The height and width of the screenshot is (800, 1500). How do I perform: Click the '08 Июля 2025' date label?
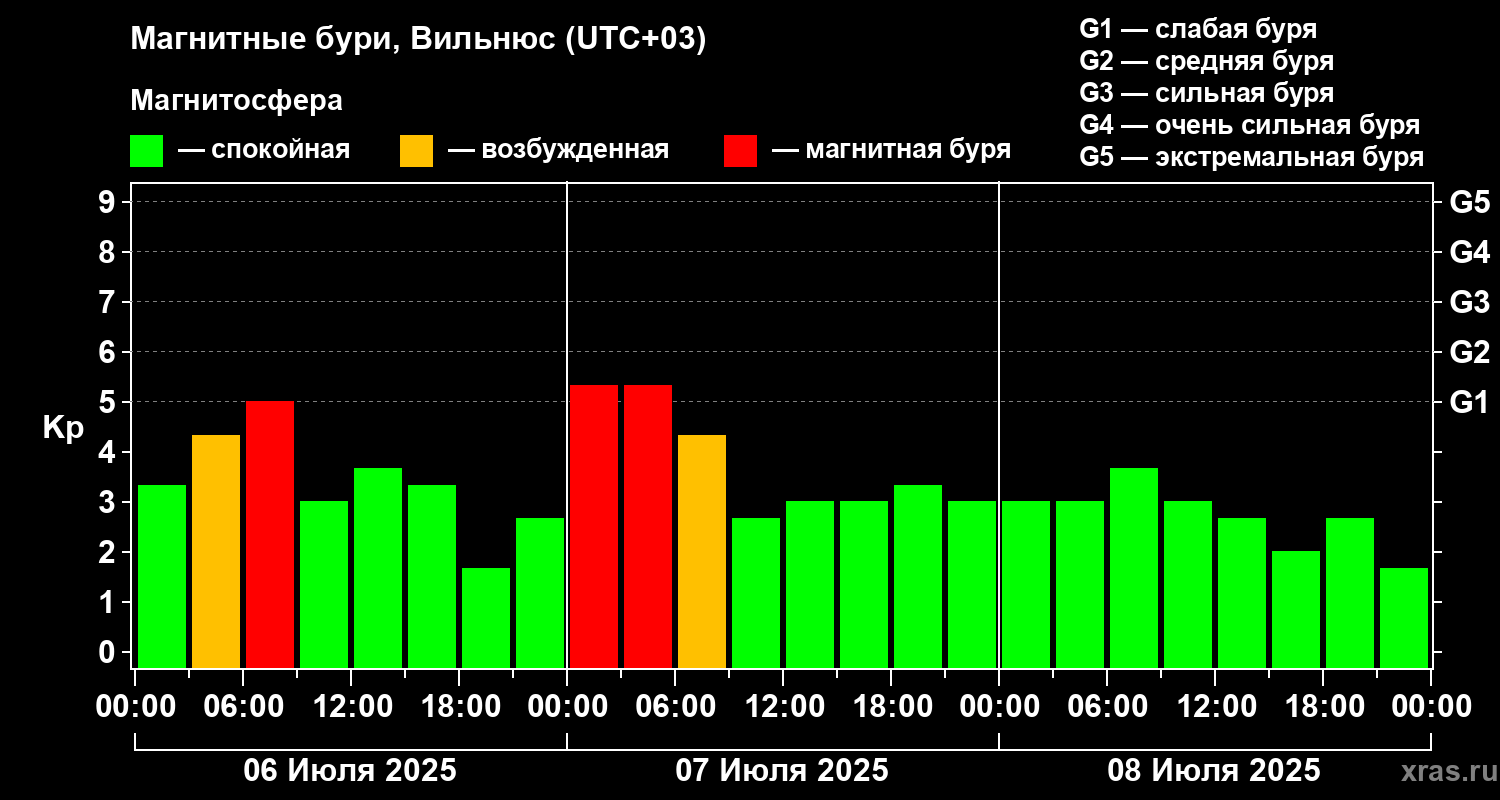[x=1214, y=771]
